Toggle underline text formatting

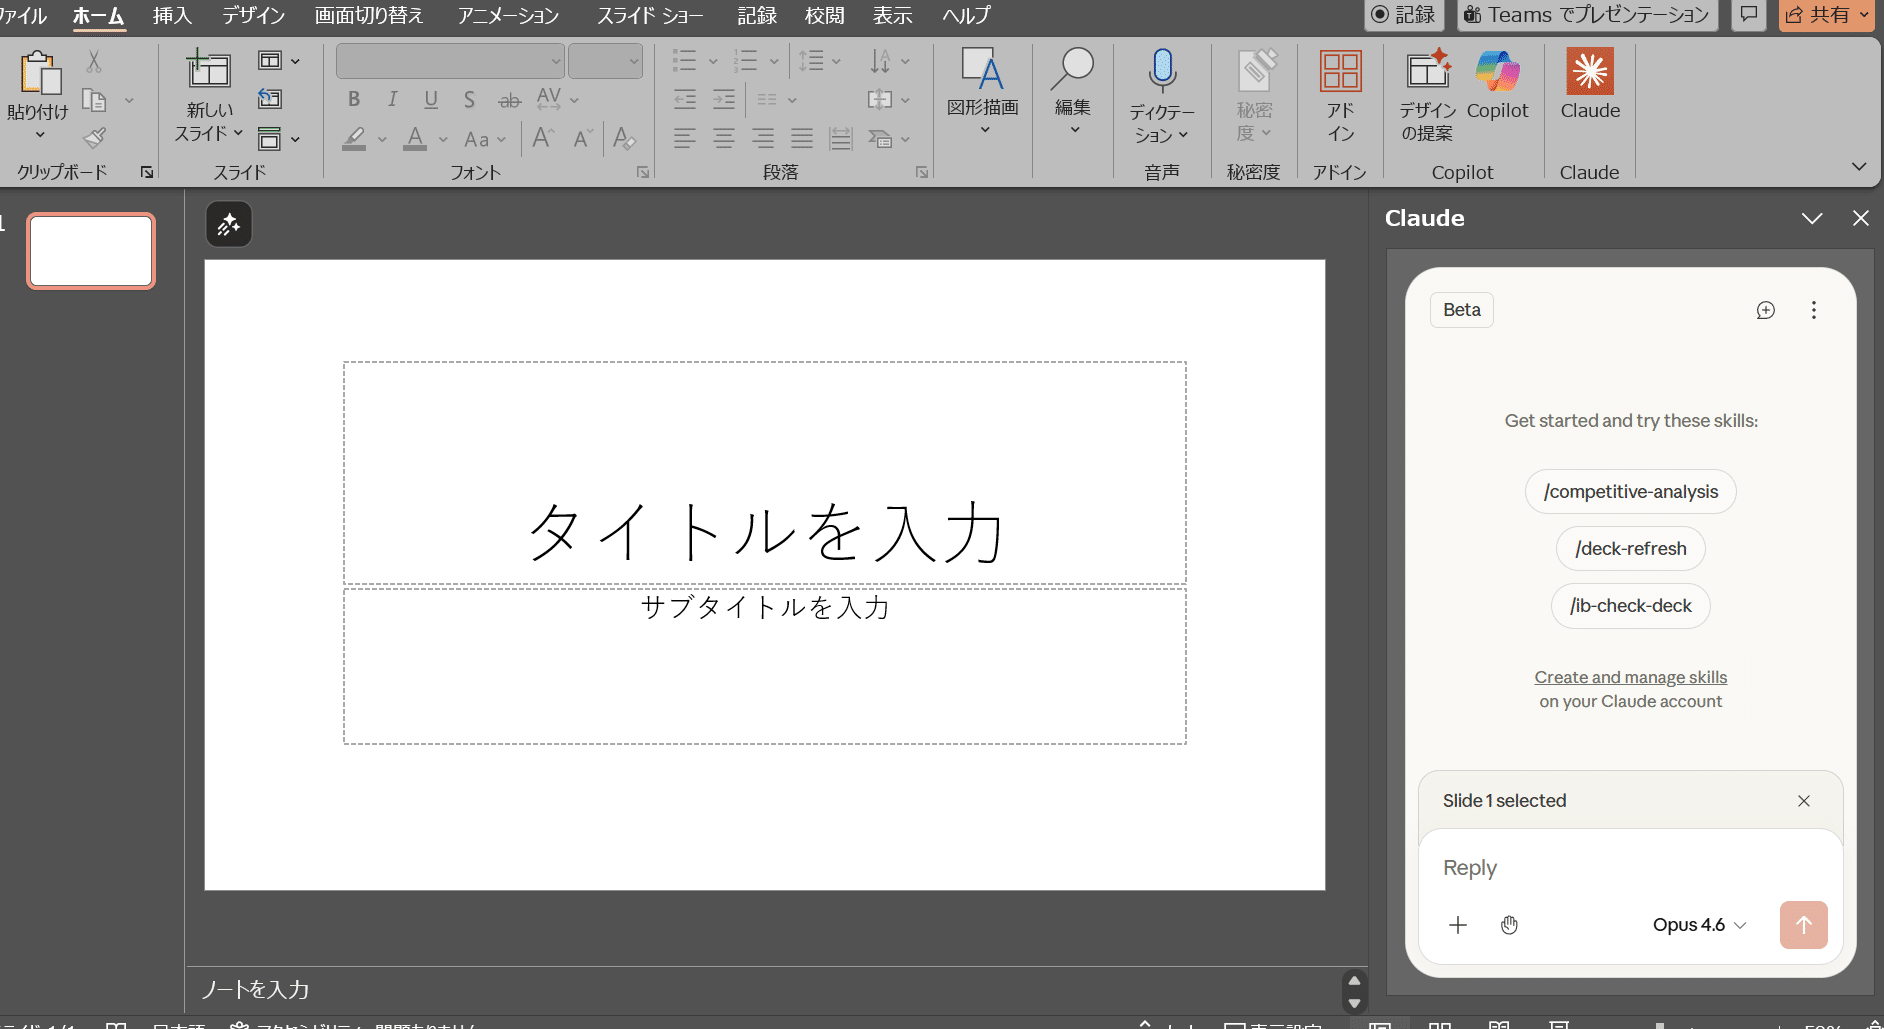pos(431,99)
